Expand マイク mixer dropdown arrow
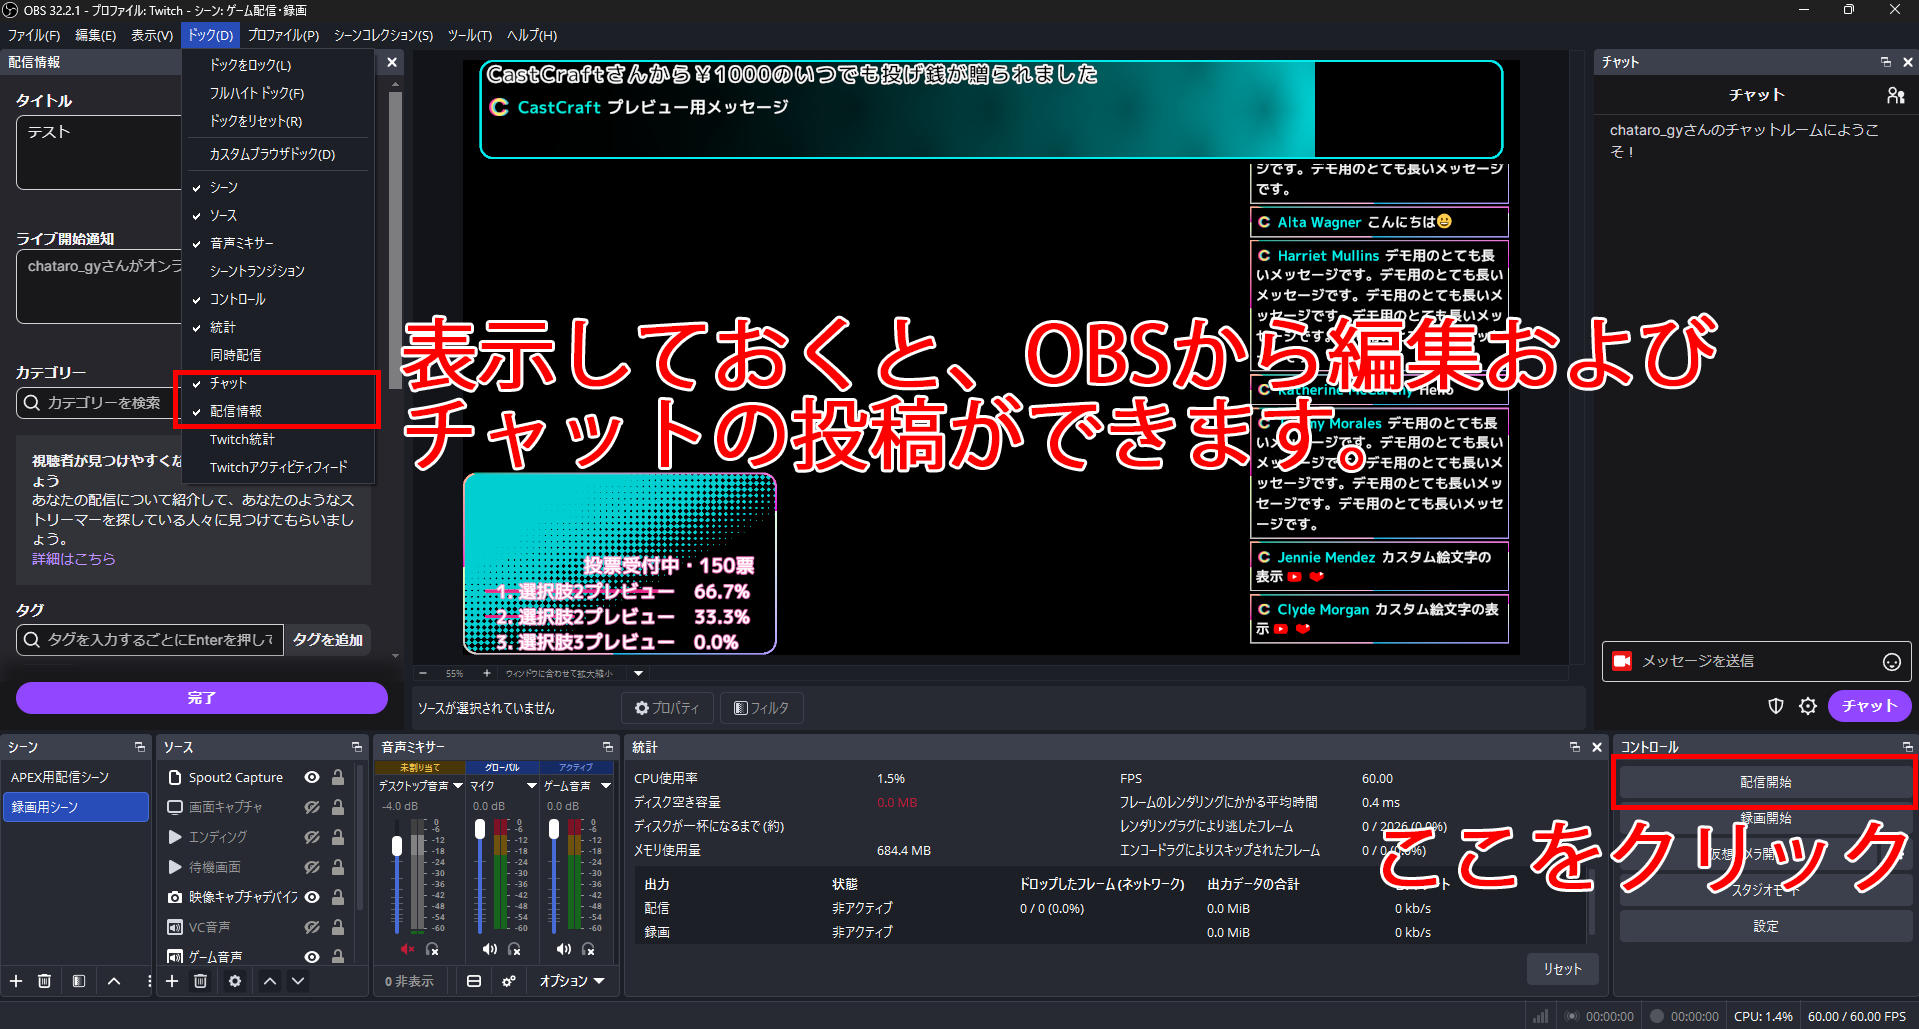The image size is (1919, 1029). tap(532, 786)
